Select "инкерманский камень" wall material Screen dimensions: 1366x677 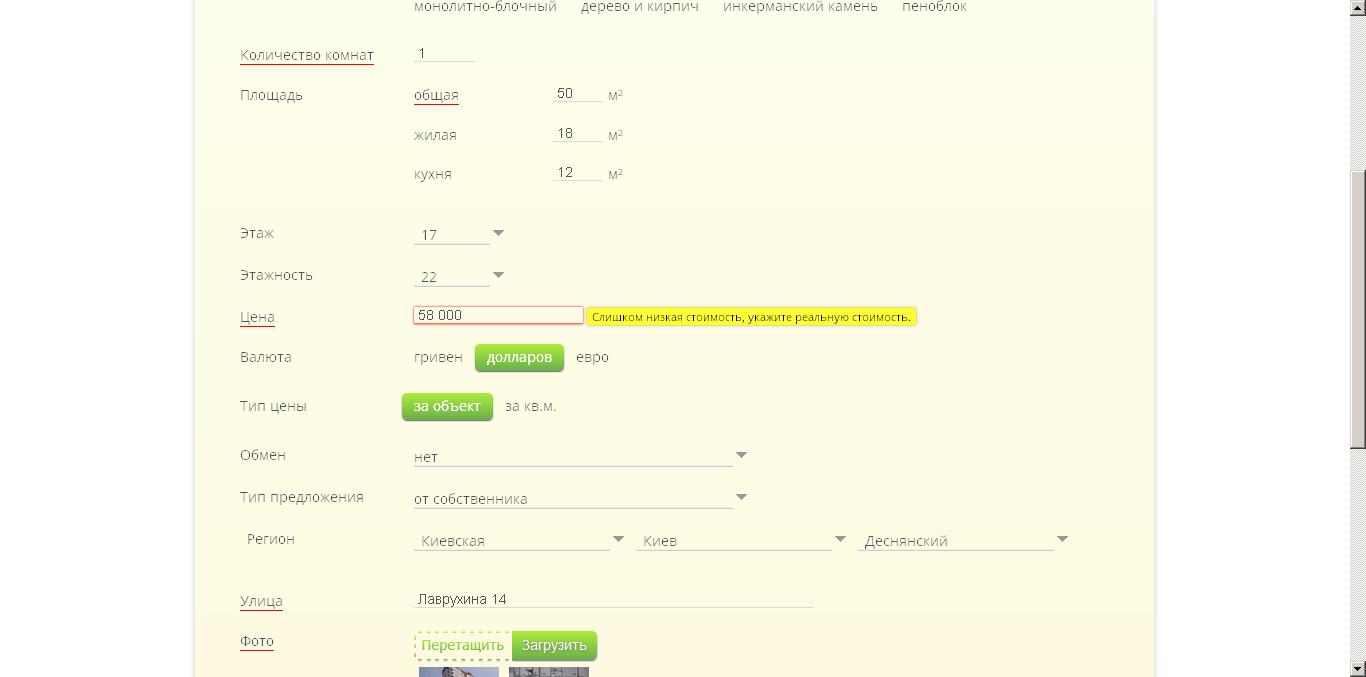800,7
